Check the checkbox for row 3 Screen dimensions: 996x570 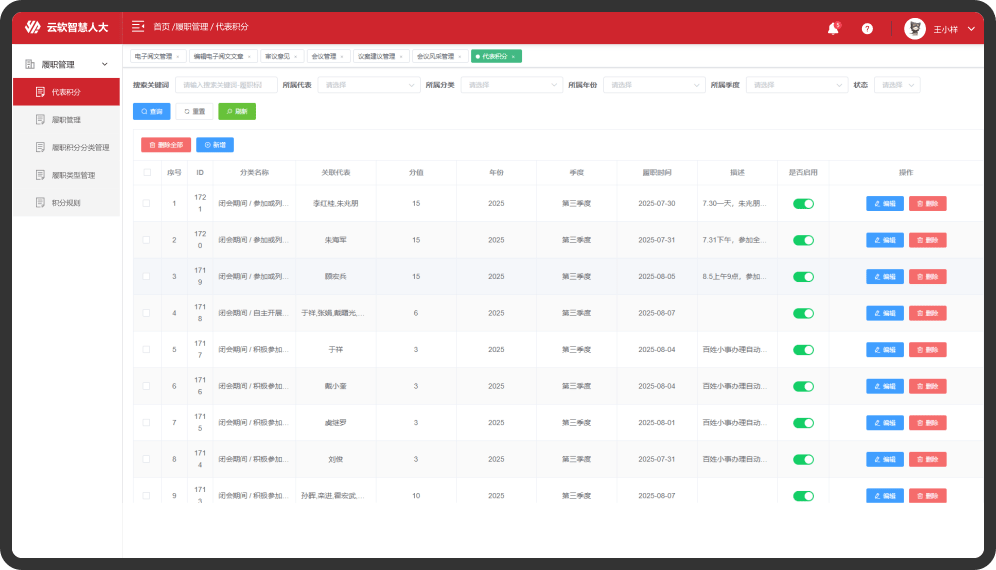pos(147,276)
